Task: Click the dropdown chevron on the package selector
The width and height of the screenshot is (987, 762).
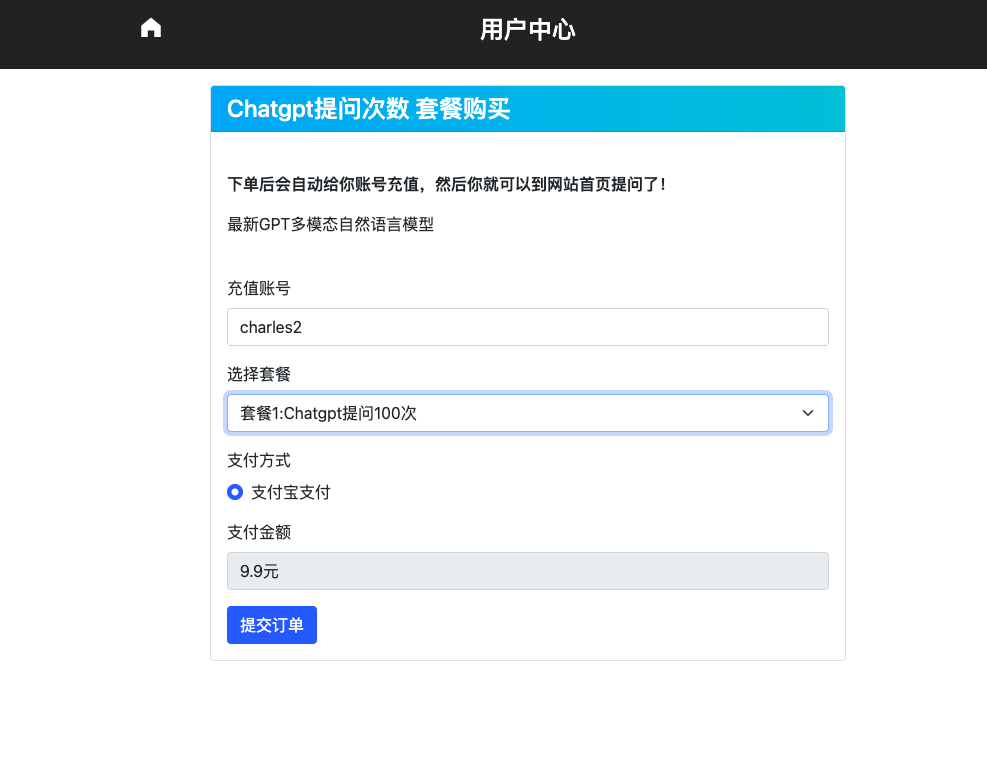Action: 808,412
